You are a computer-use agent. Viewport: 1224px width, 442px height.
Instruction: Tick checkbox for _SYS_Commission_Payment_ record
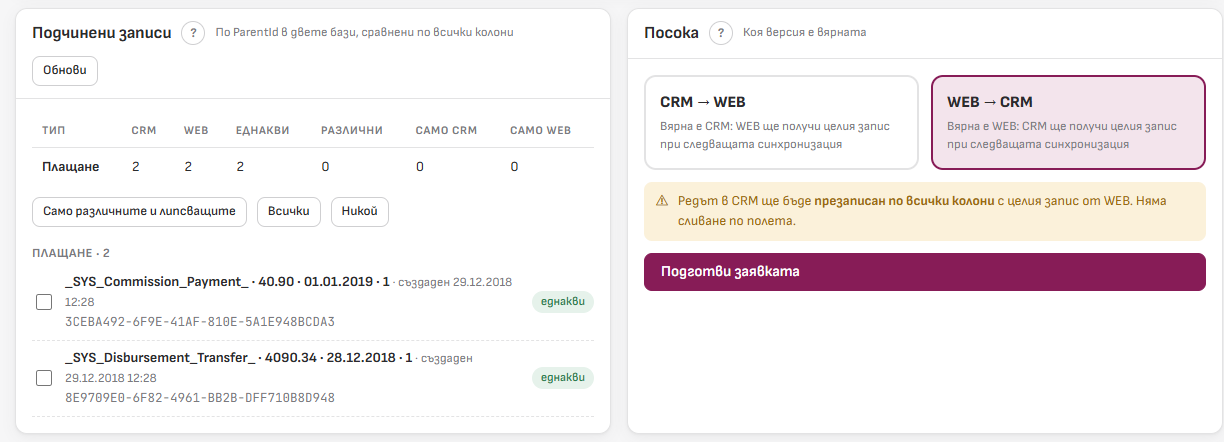pos(44,302)
